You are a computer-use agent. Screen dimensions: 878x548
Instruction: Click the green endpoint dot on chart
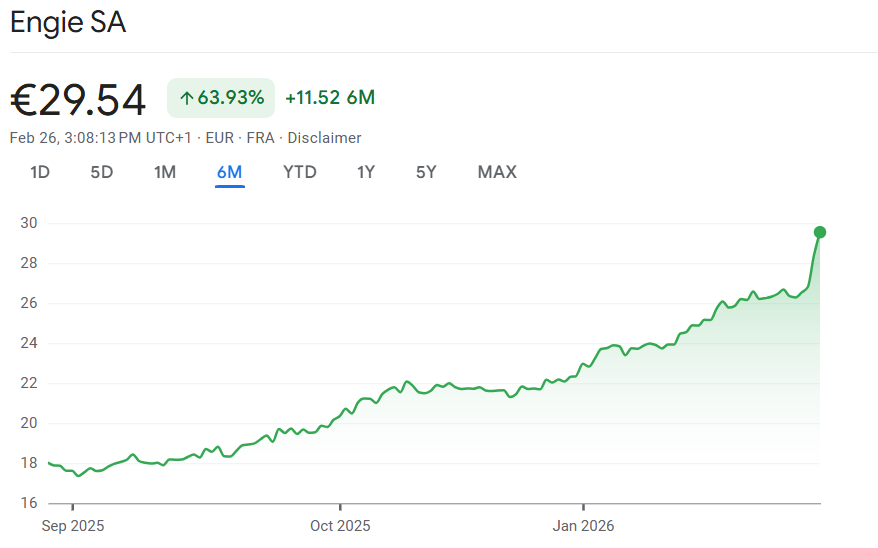[820, 233]
